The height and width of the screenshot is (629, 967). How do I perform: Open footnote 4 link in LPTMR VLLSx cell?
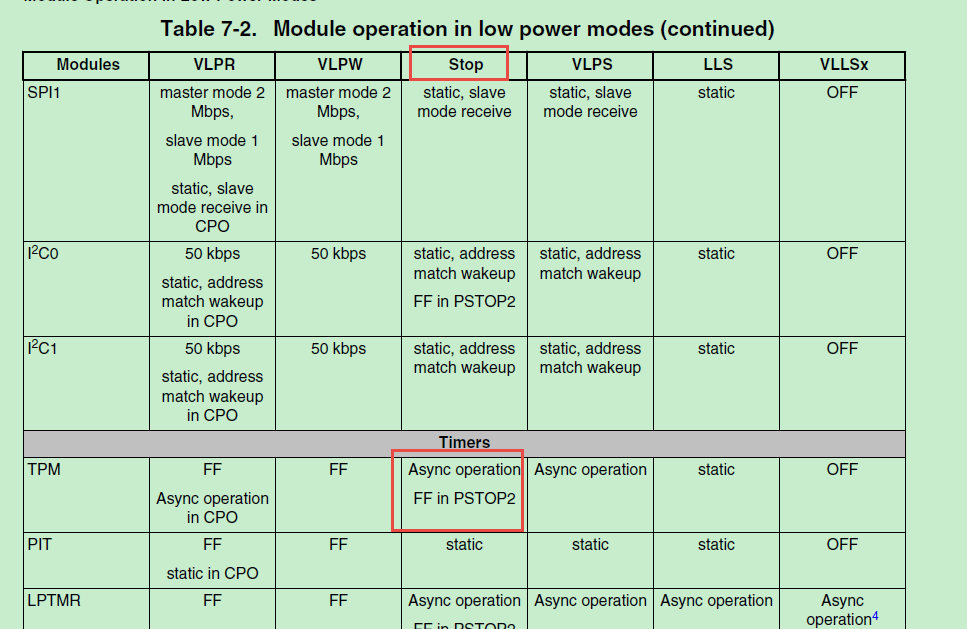(875, 615)
